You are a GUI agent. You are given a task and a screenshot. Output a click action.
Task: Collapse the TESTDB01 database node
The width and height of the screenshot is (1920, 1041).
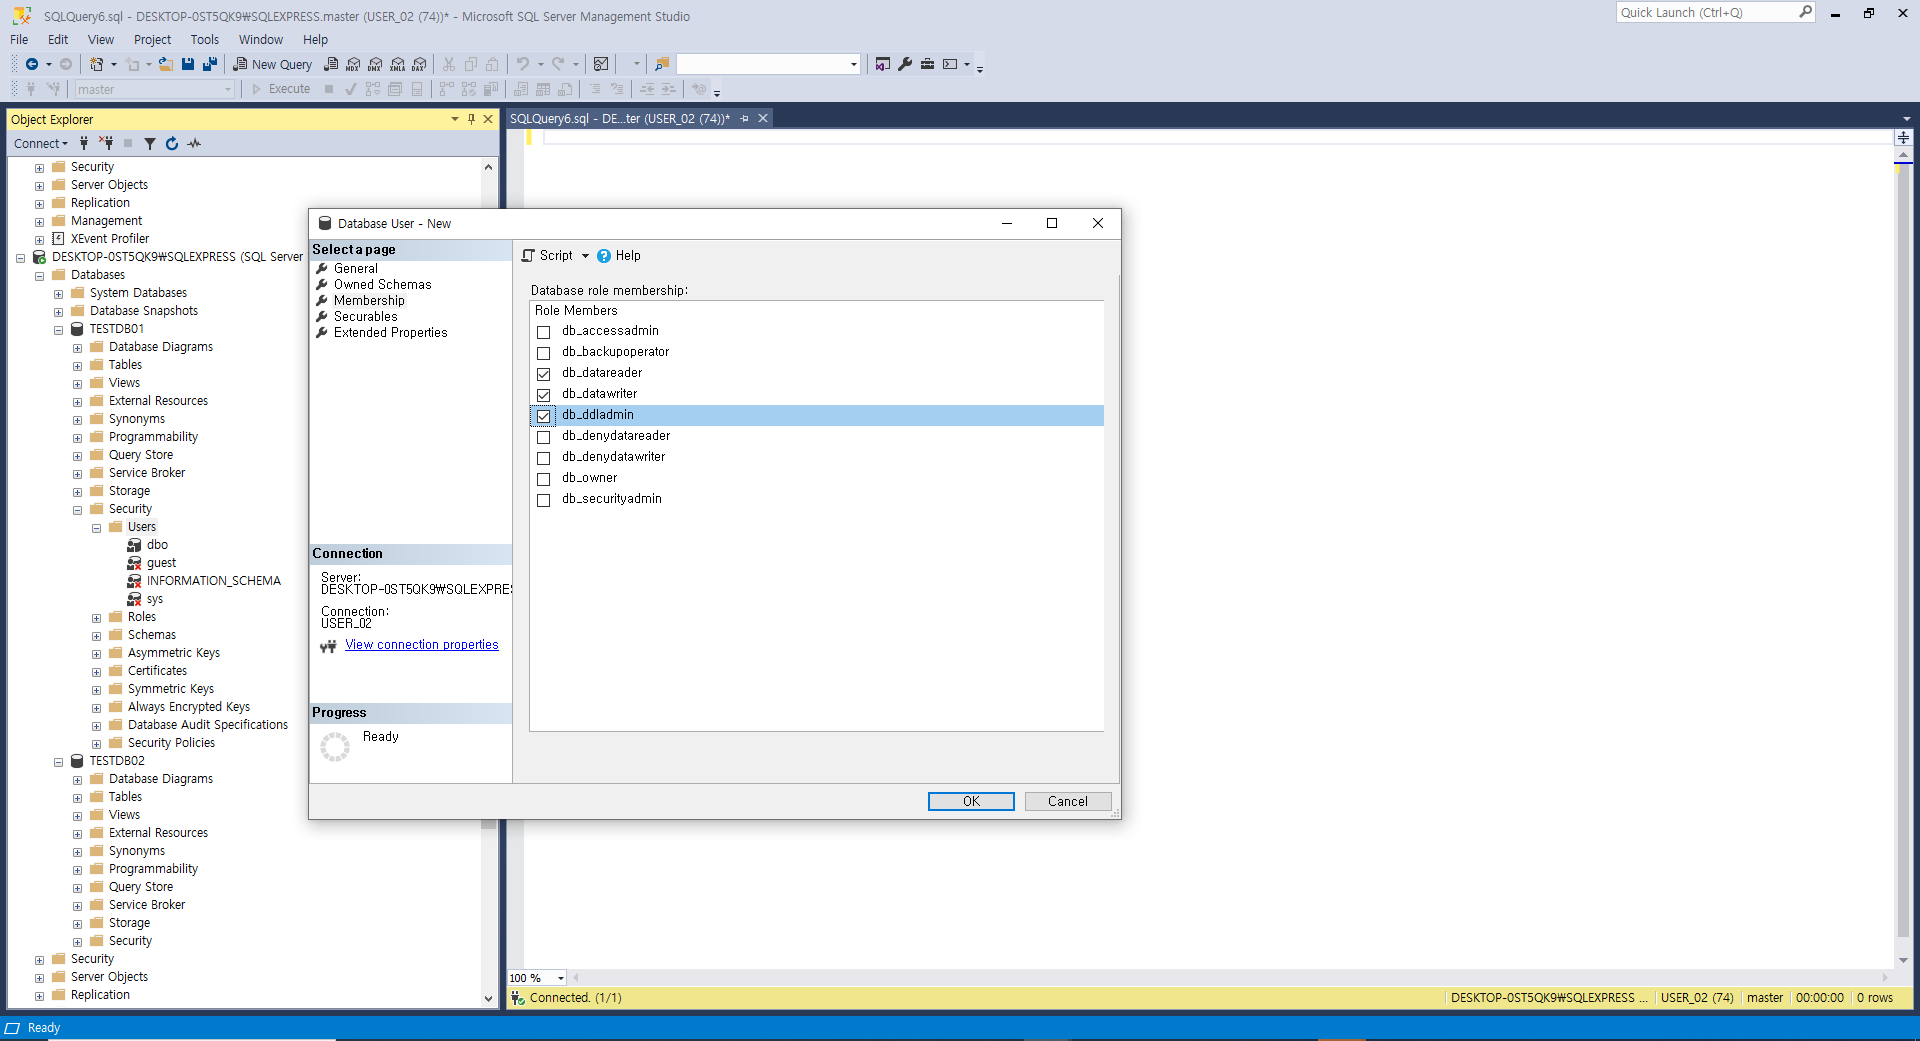(58, 330)
